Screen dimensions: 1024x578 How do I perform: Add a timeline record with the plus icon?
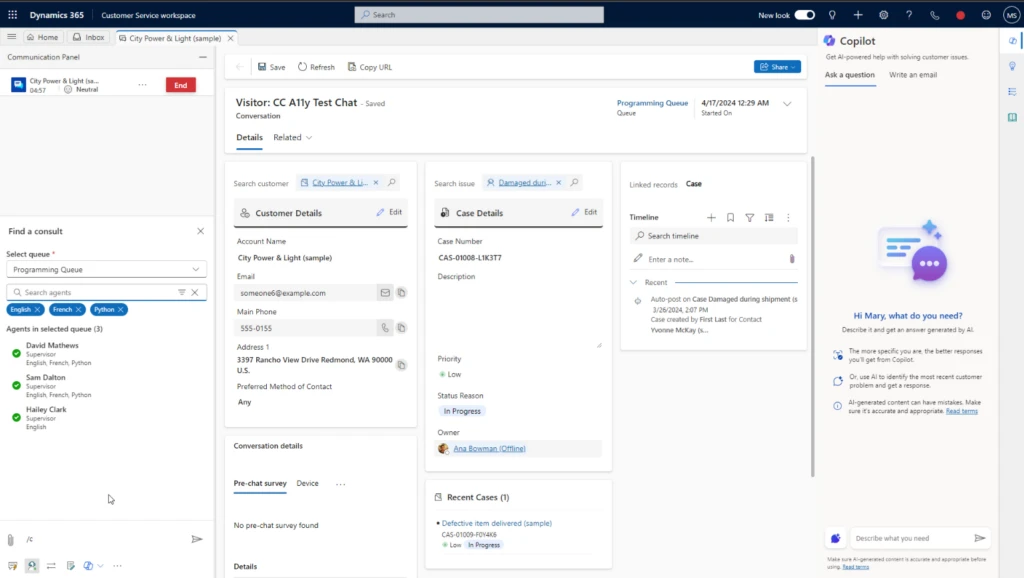point(711,217)
